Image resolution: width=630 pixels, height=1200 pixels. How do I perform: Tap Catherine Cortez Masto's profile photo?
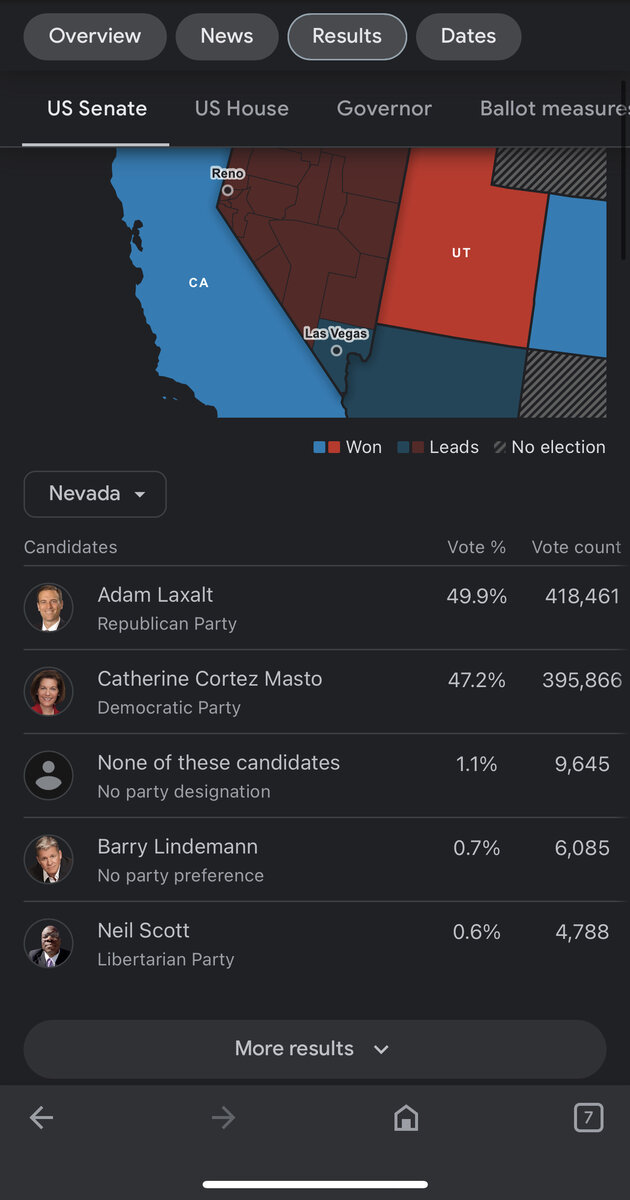click(x=48, y=692)
